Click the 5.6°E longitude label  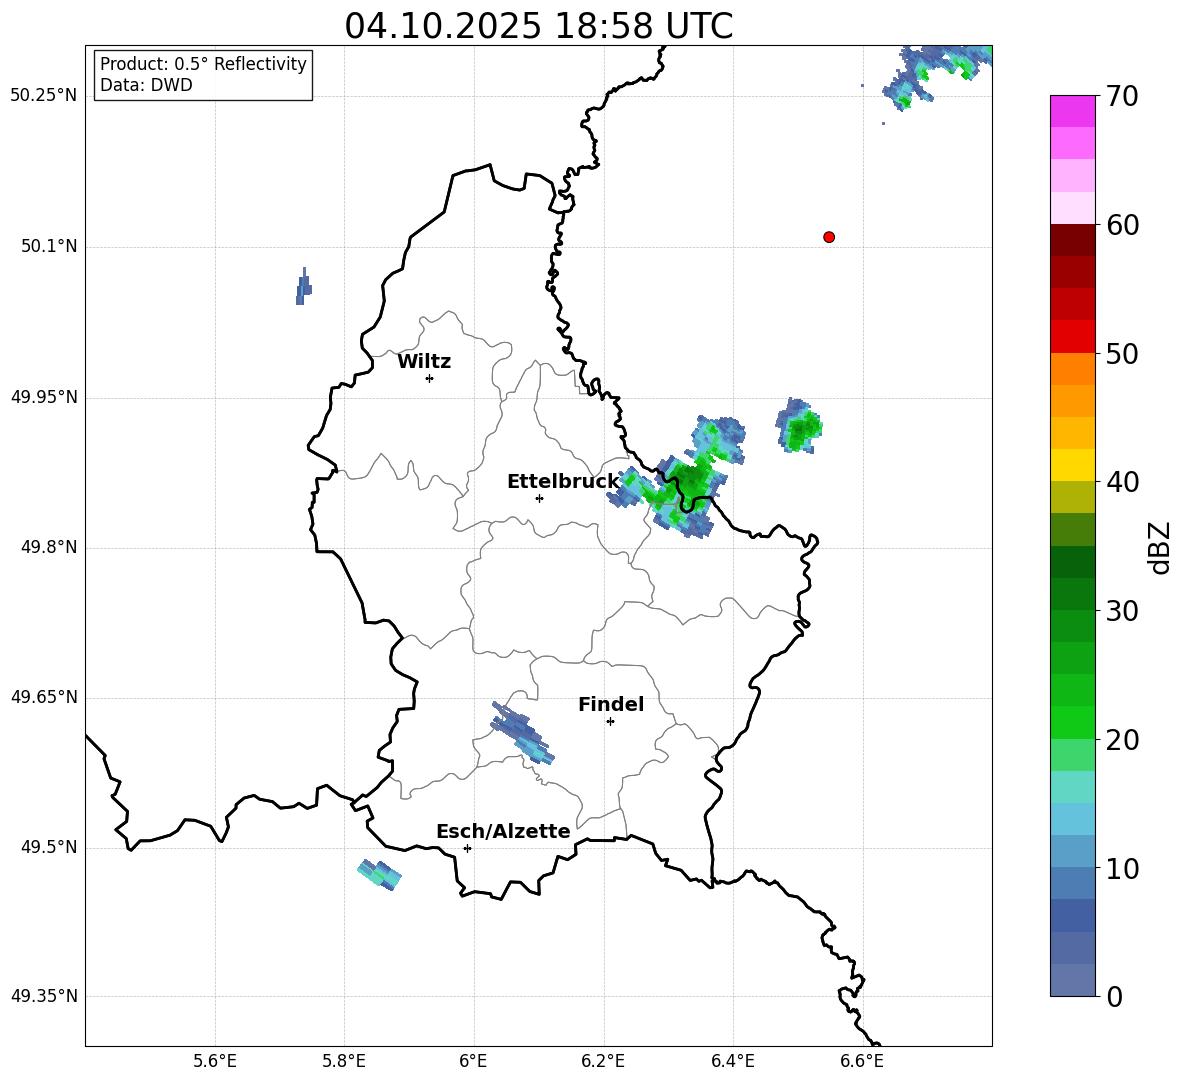pyautogui.click(x=215, y=1061)
